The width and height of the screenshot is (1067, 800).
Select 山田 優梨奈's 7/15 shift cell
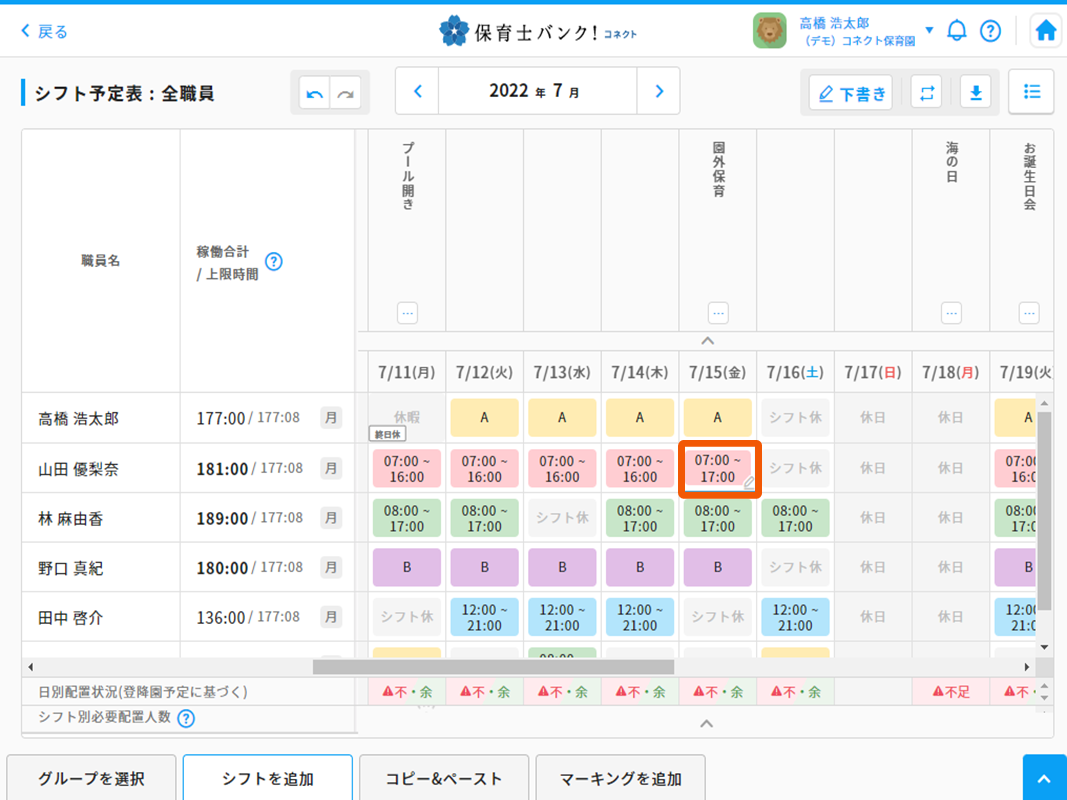(718, 468)
